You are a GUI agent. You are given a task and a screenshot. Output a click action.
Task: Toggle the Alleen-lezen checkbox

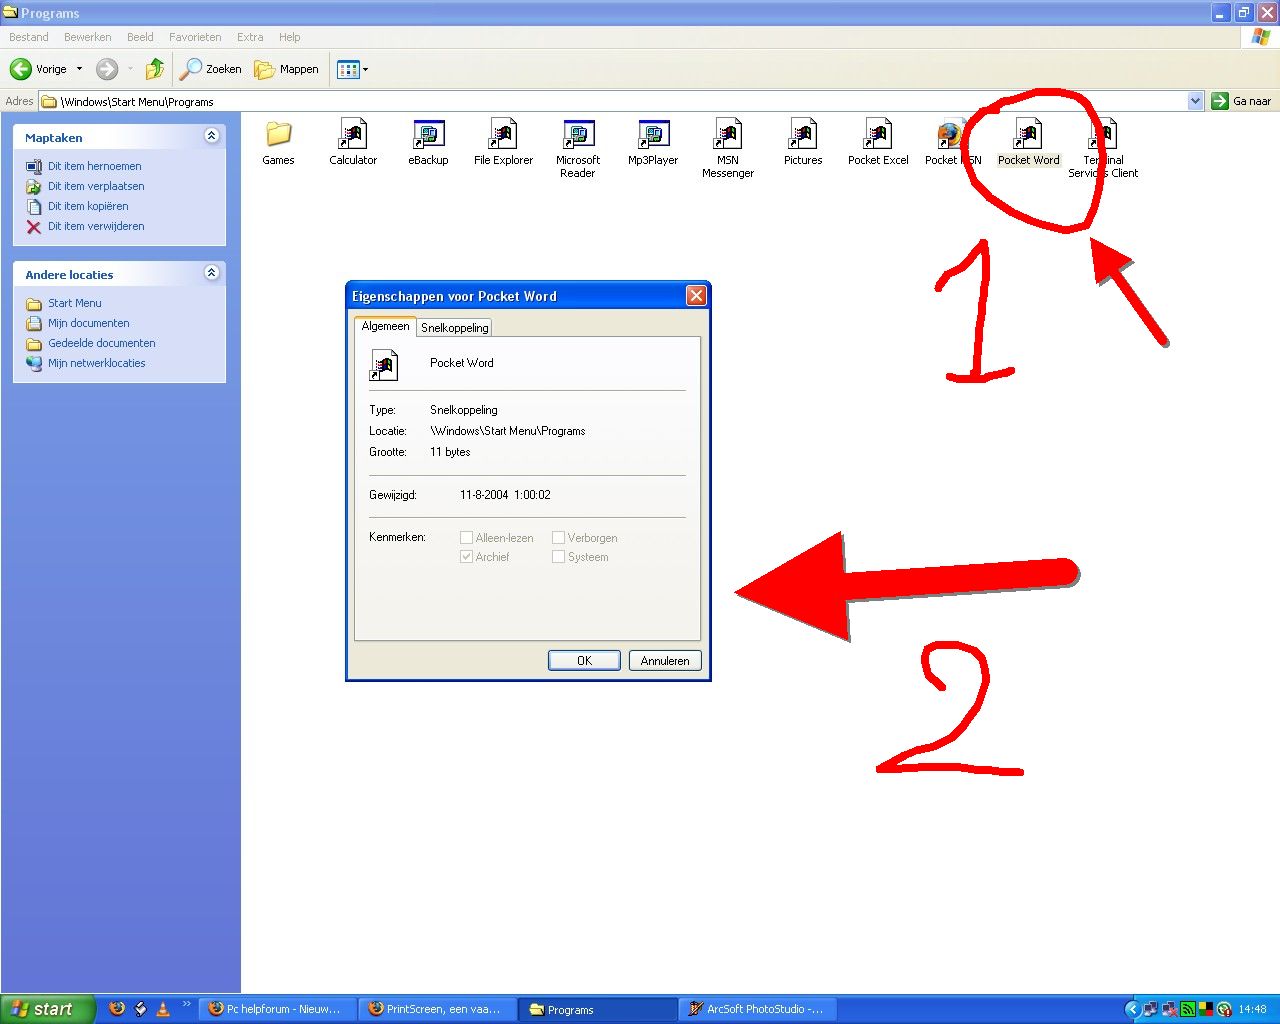(466, 538)
